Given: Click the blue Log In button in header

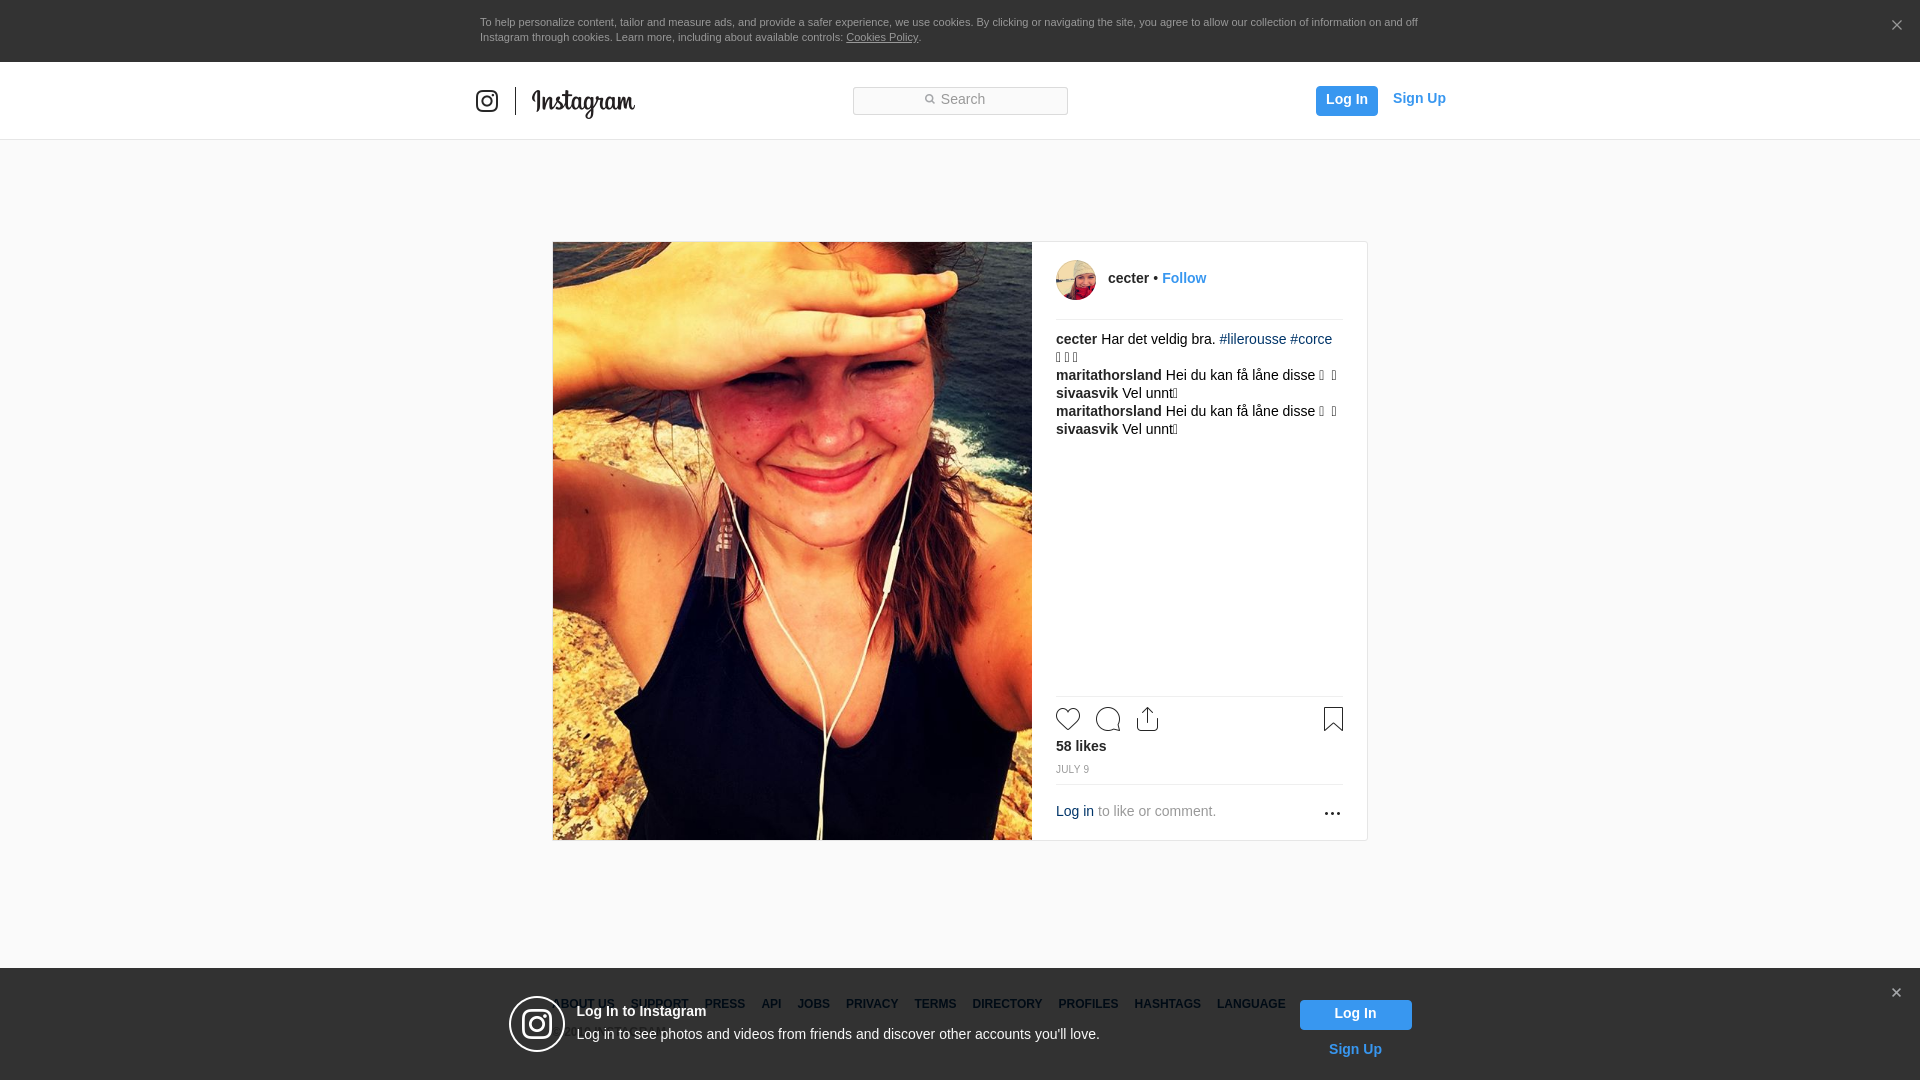Looking at the screenshot, I should coord(1346,100).
